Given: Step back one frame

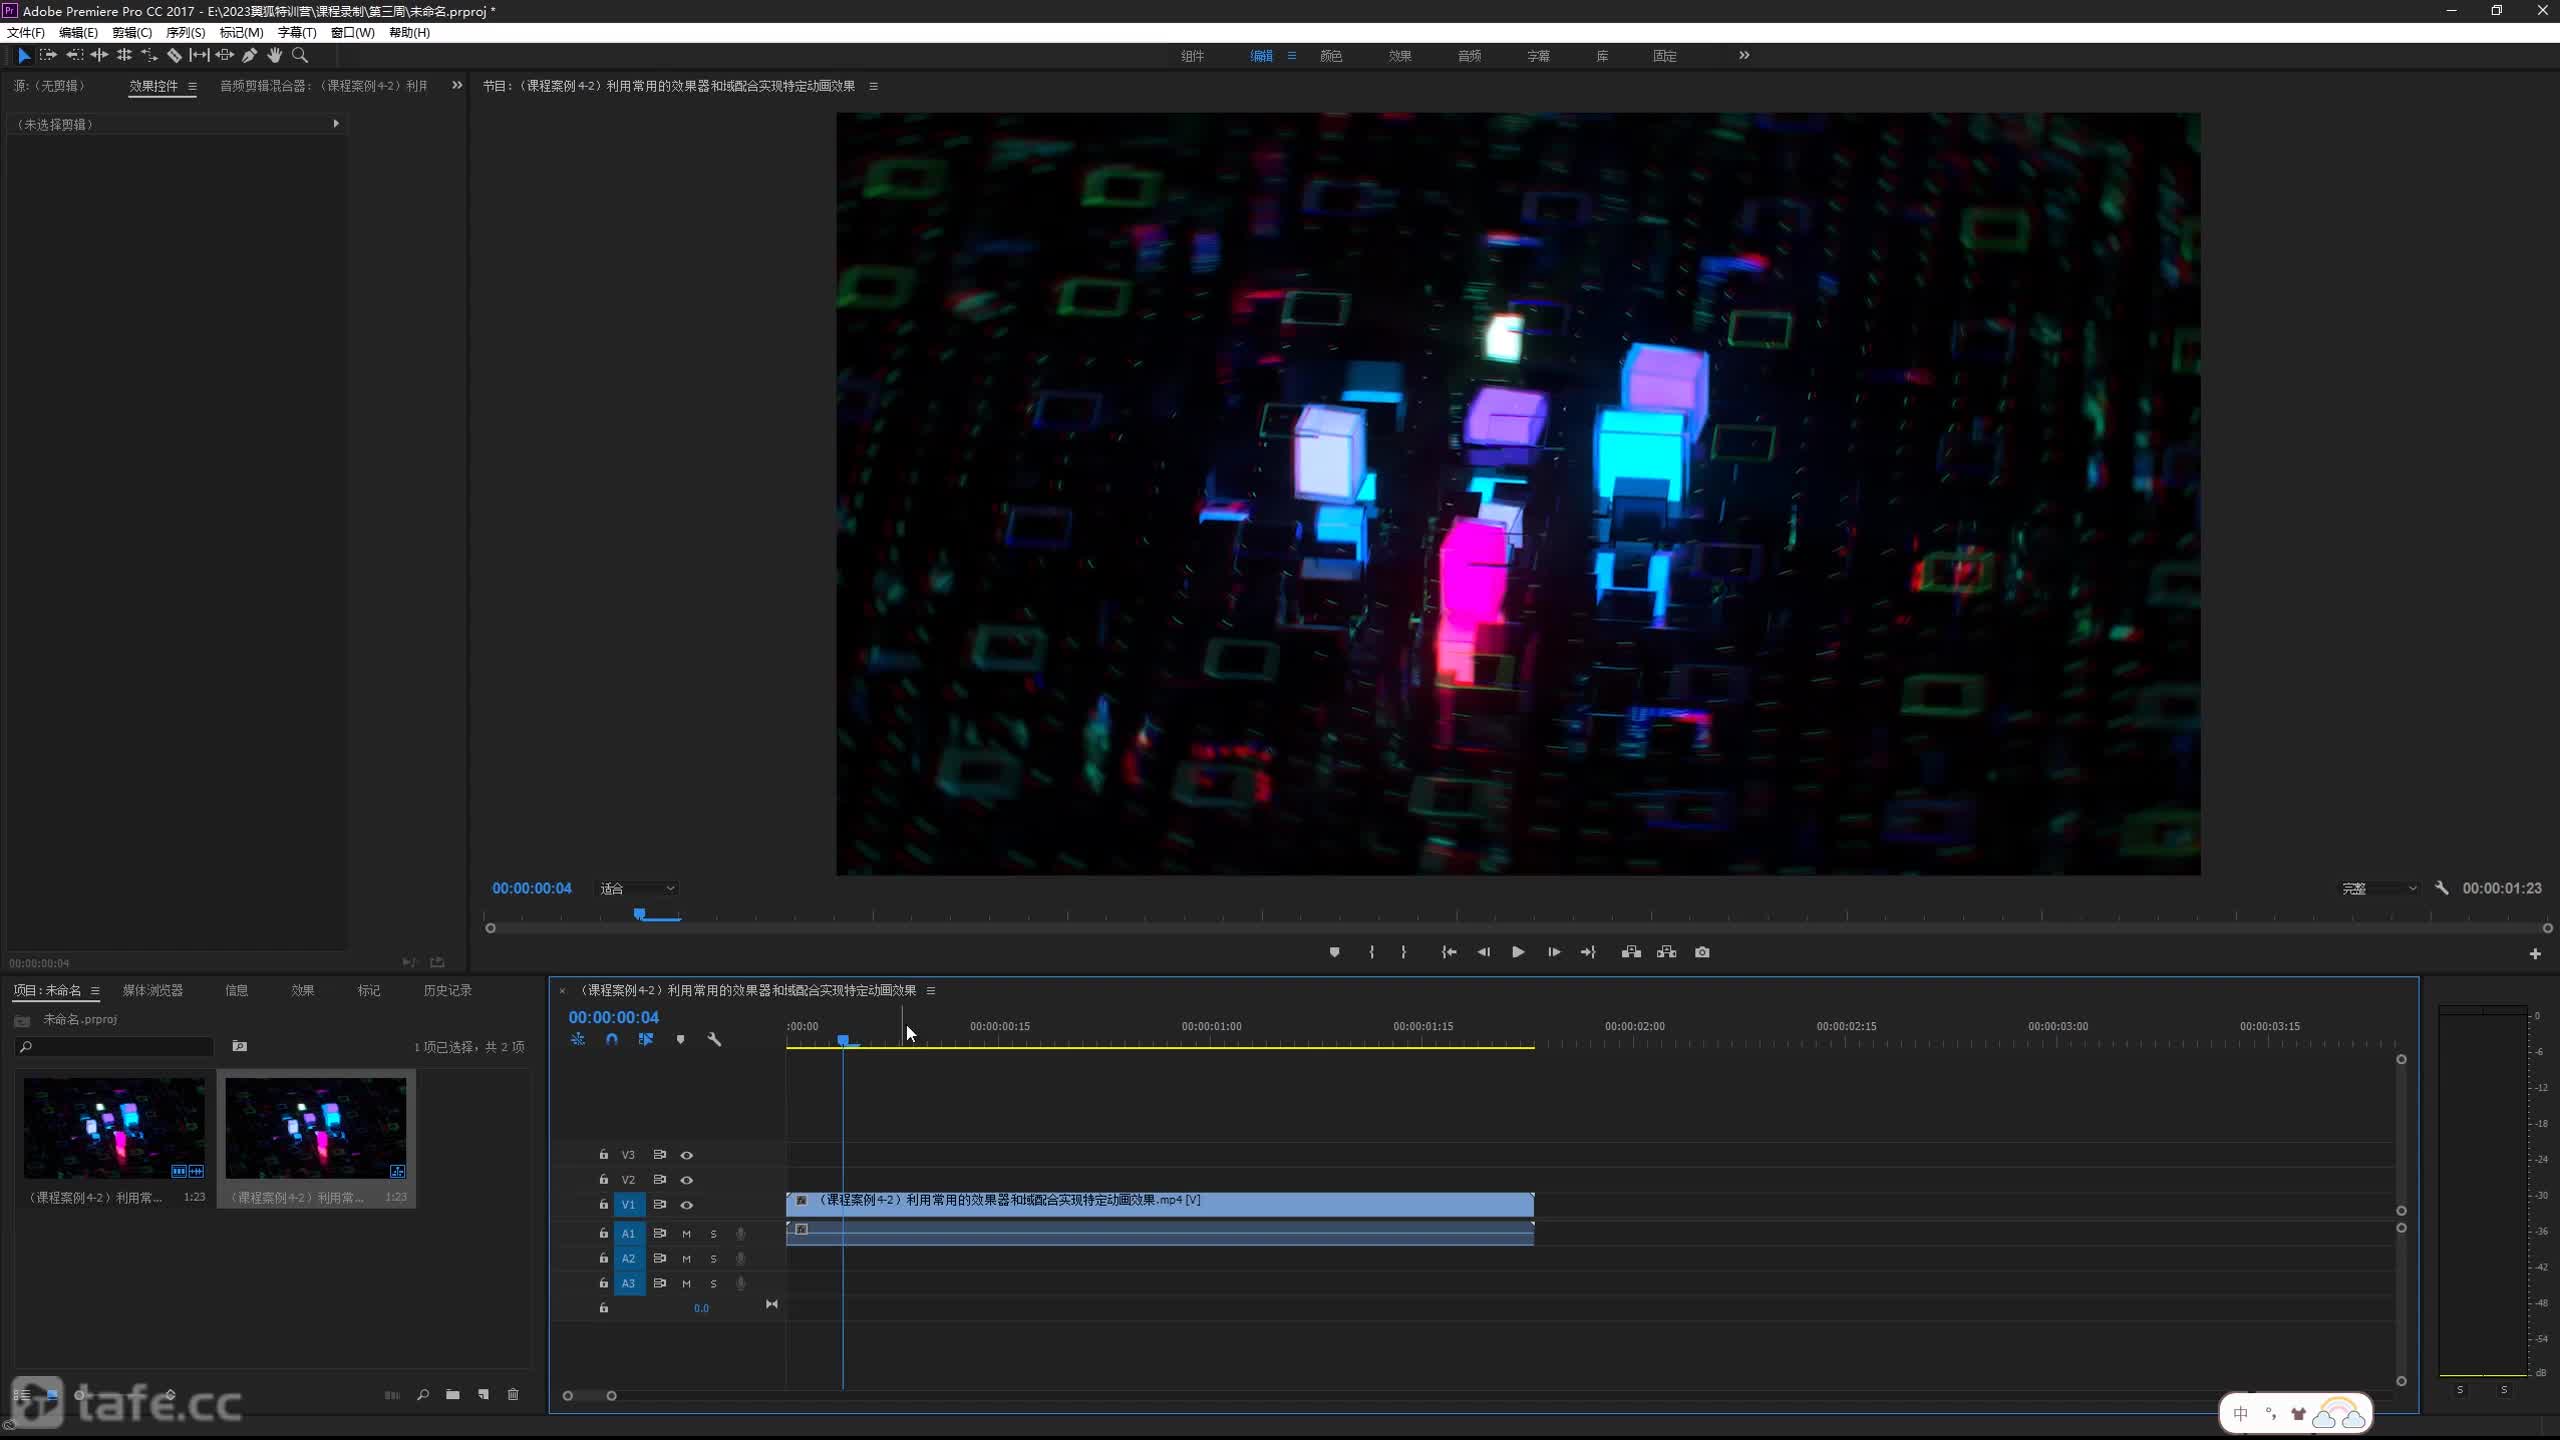Looking at the screenshot, I should [x=1483, y=952].
